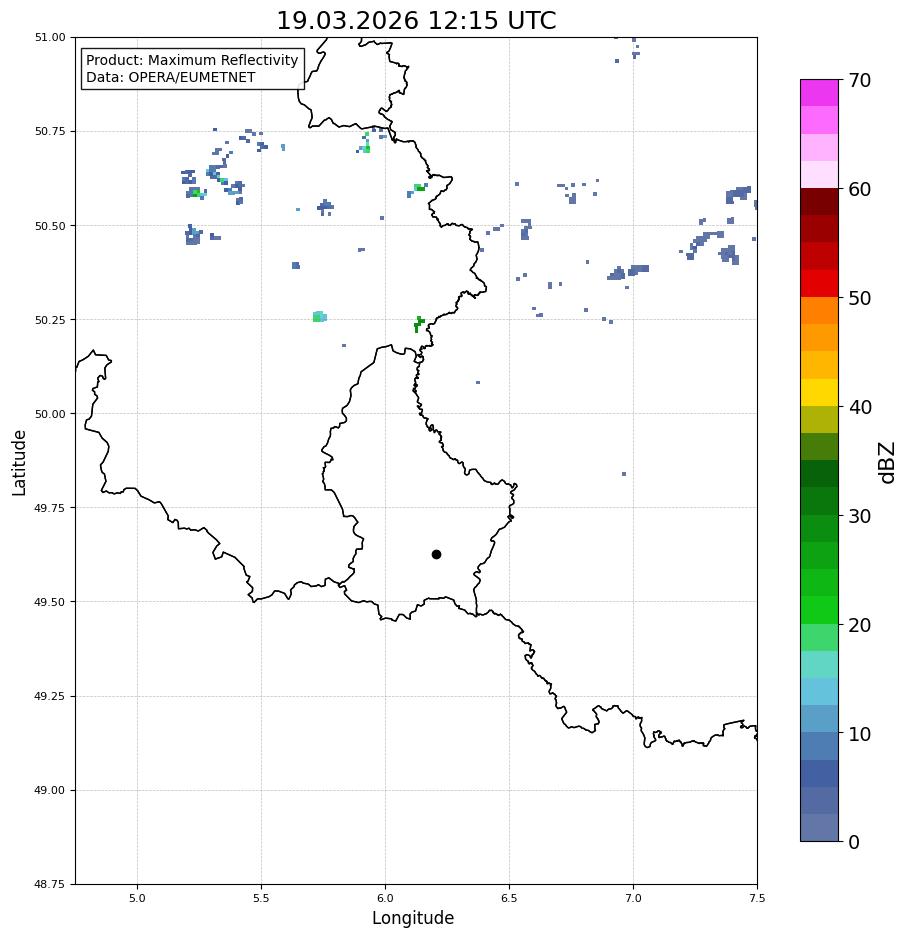Click the orange colorbar swatch below 50
Screen dimensions: 908x937
click(x=820, y=311)
